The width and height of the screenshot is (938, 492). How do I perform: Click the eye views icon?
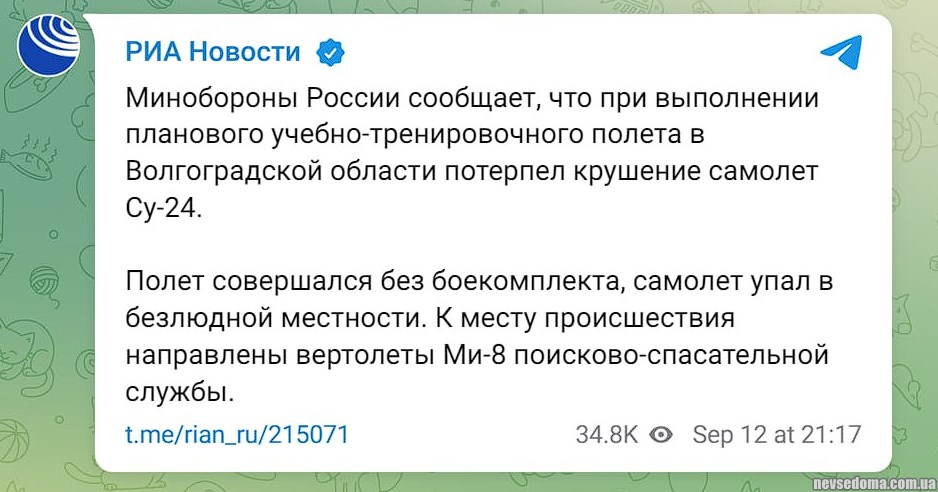click(x=660, y=435)
